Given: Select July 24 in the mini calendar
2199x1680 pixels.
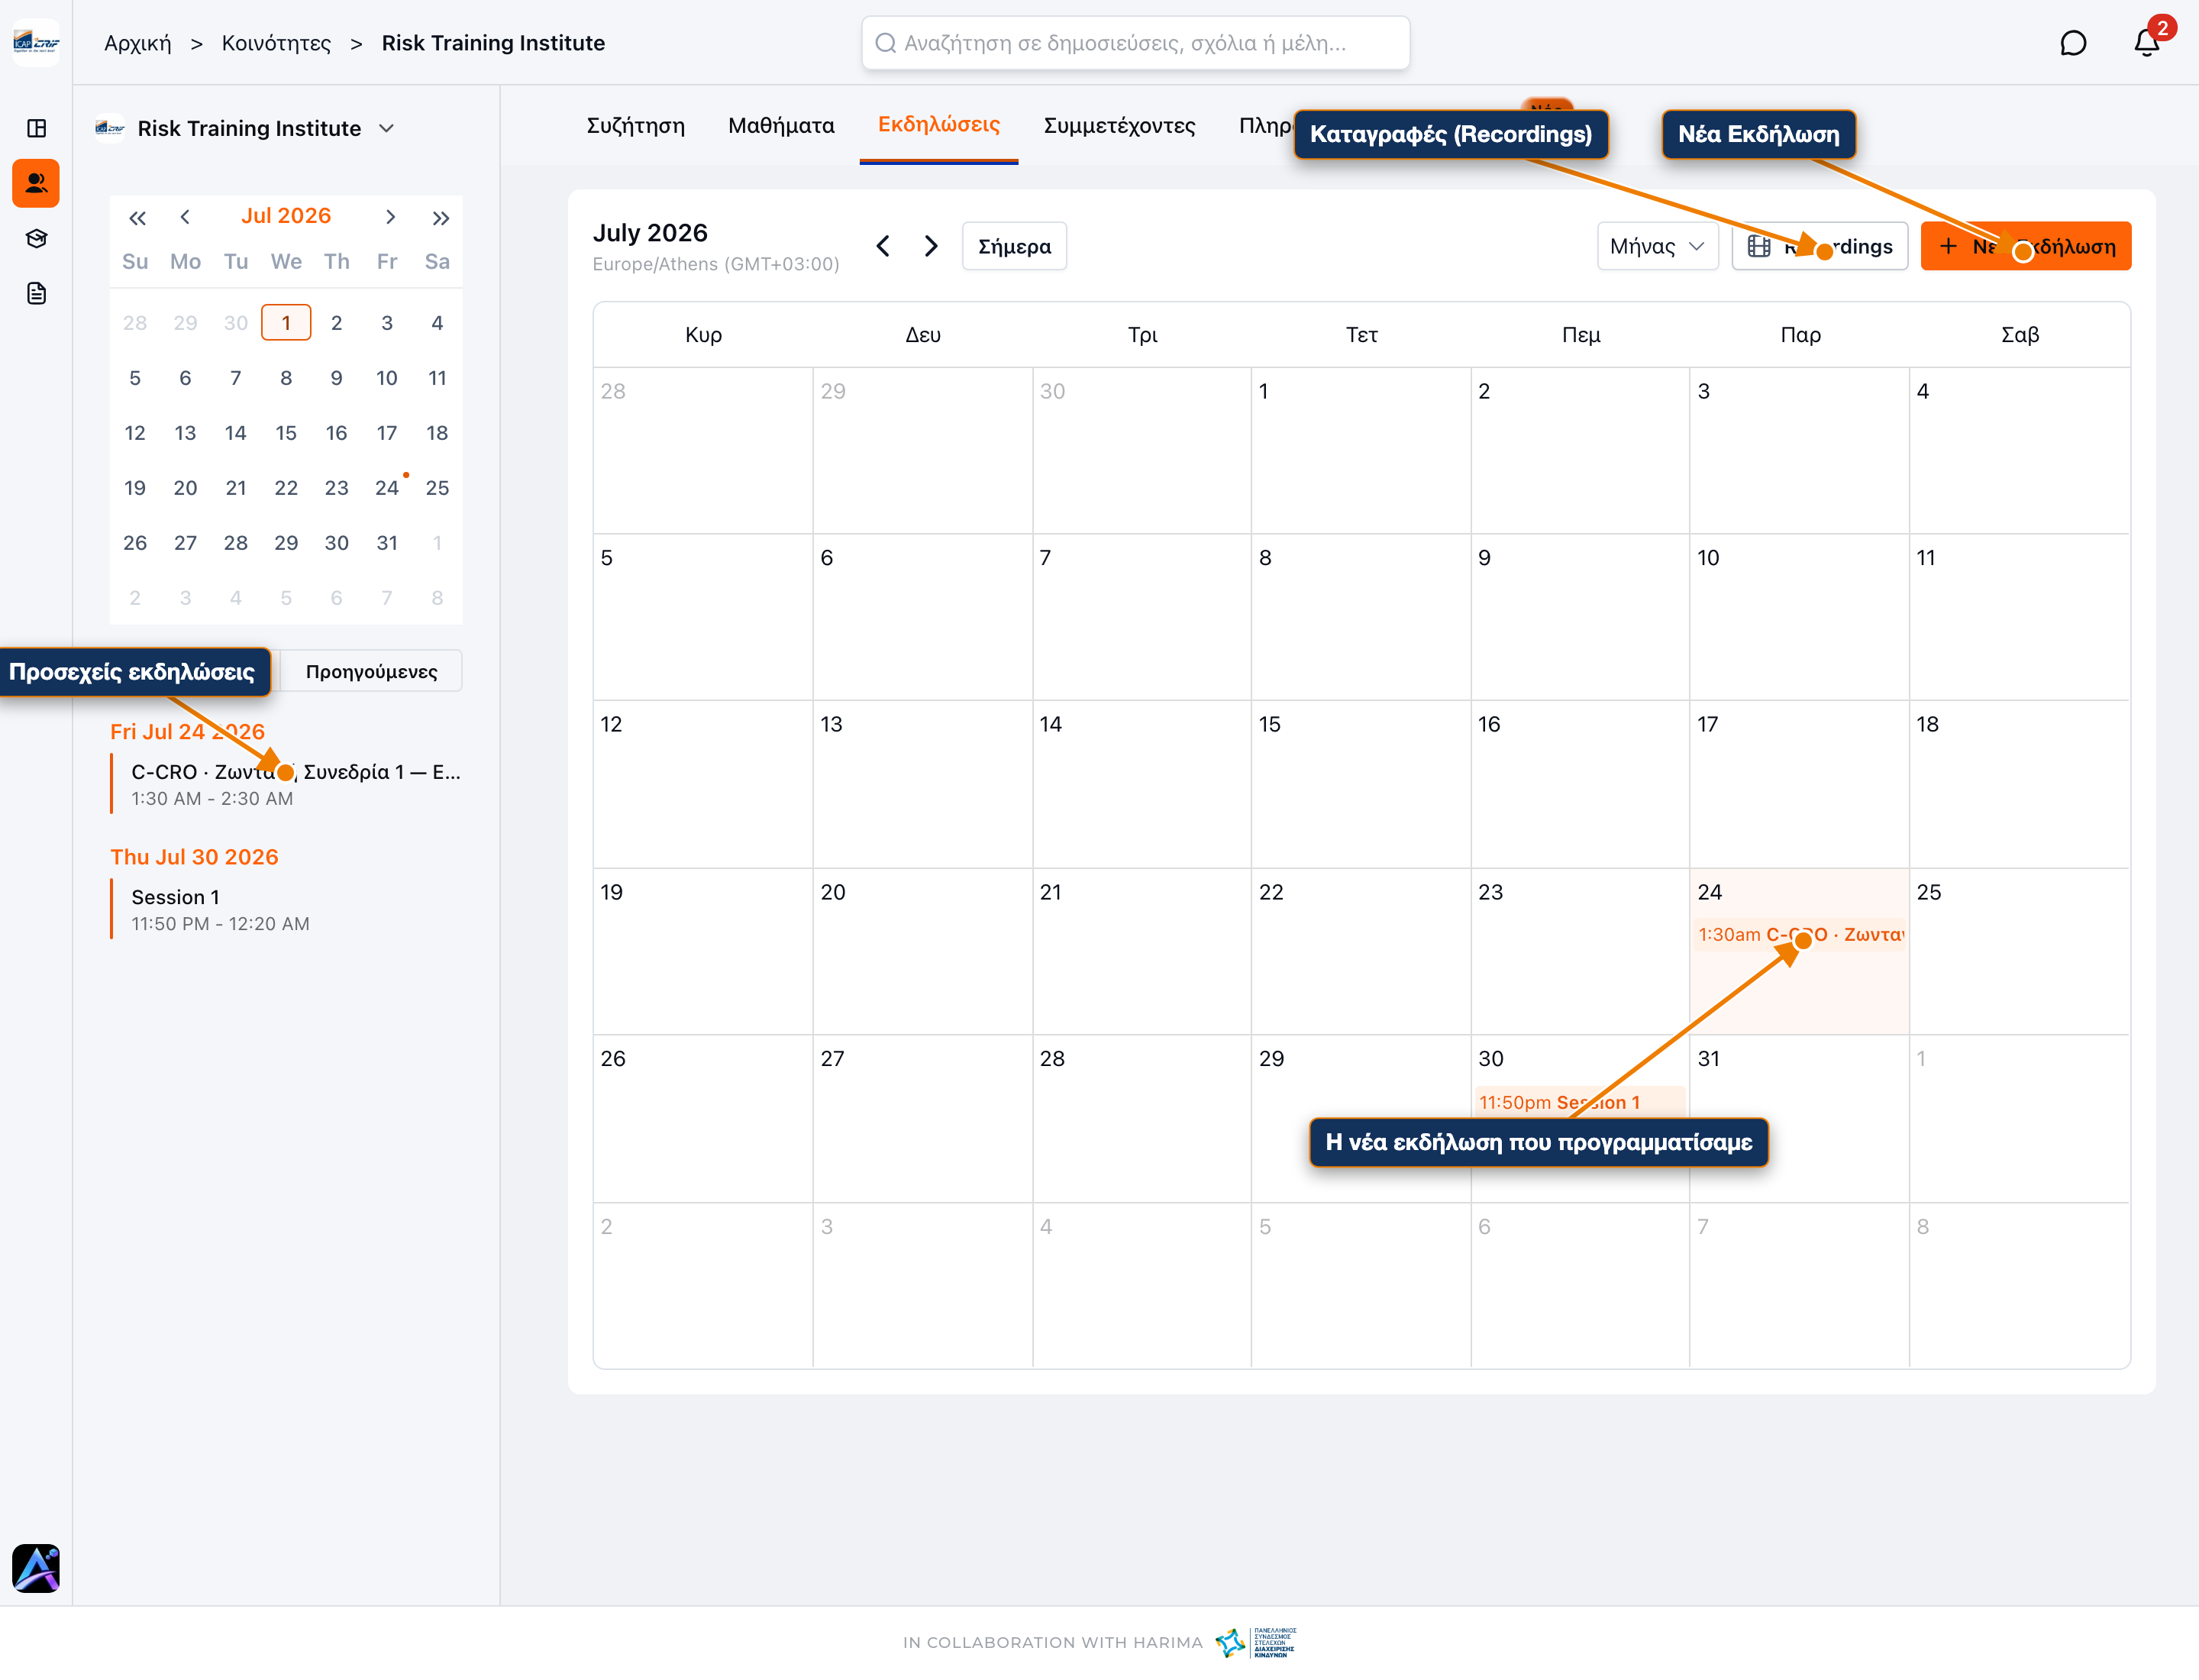Looking at the screenshot, I should (x=387, y=488).
